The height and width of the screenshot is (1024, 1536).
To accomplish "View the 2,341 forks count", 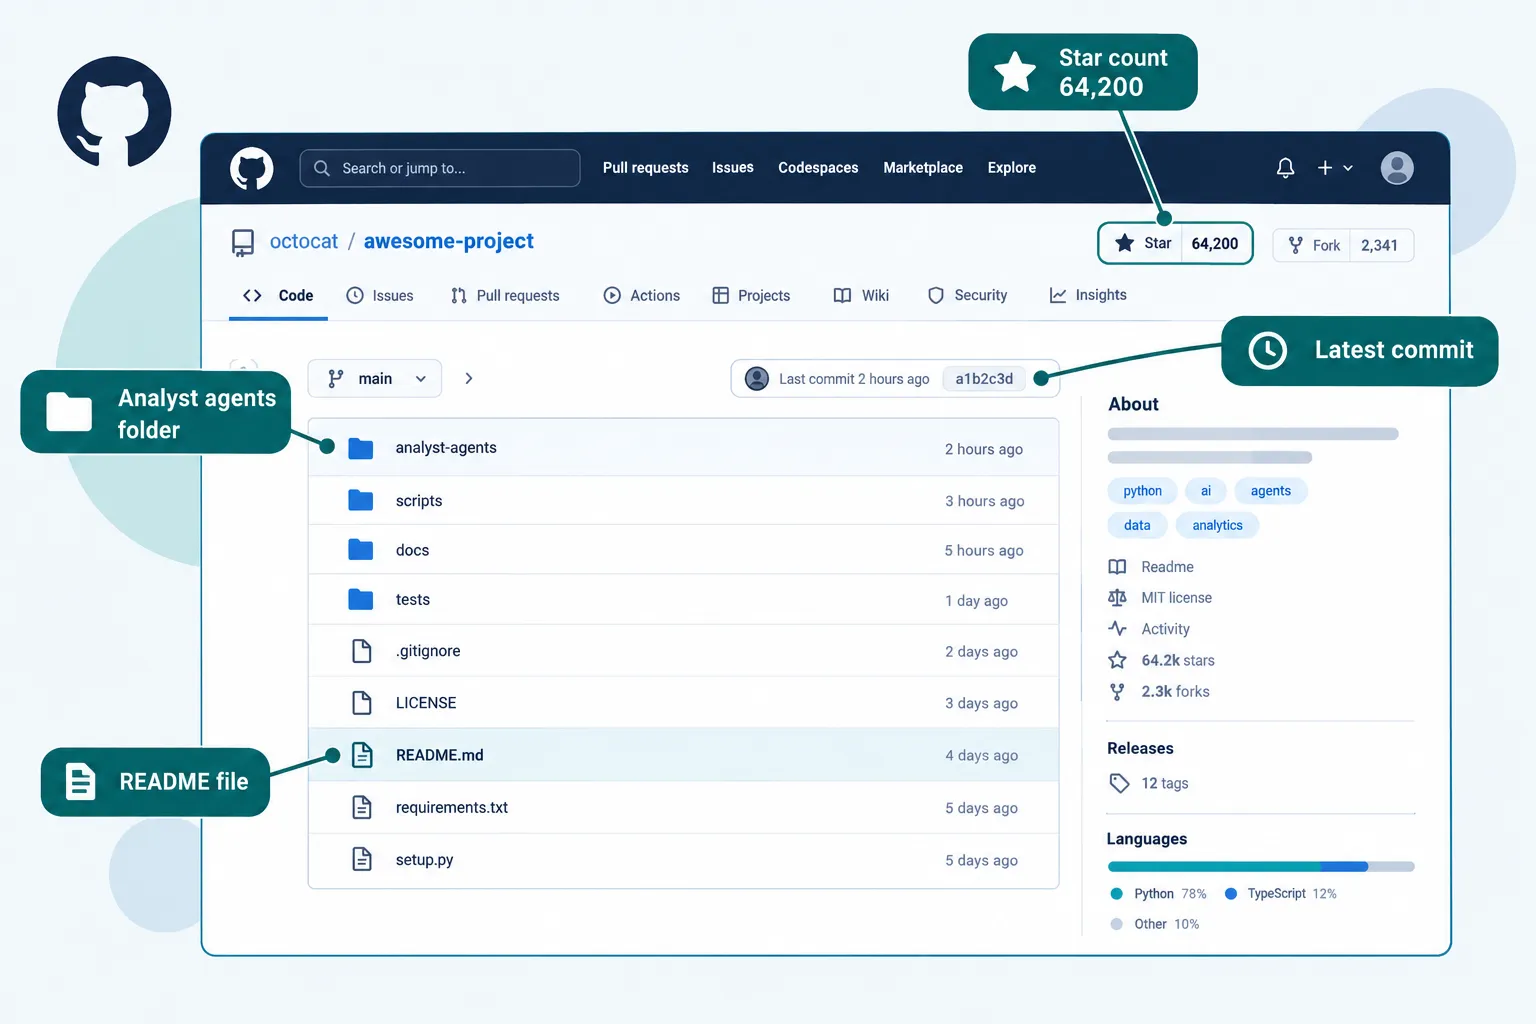I will (1380, 245).
